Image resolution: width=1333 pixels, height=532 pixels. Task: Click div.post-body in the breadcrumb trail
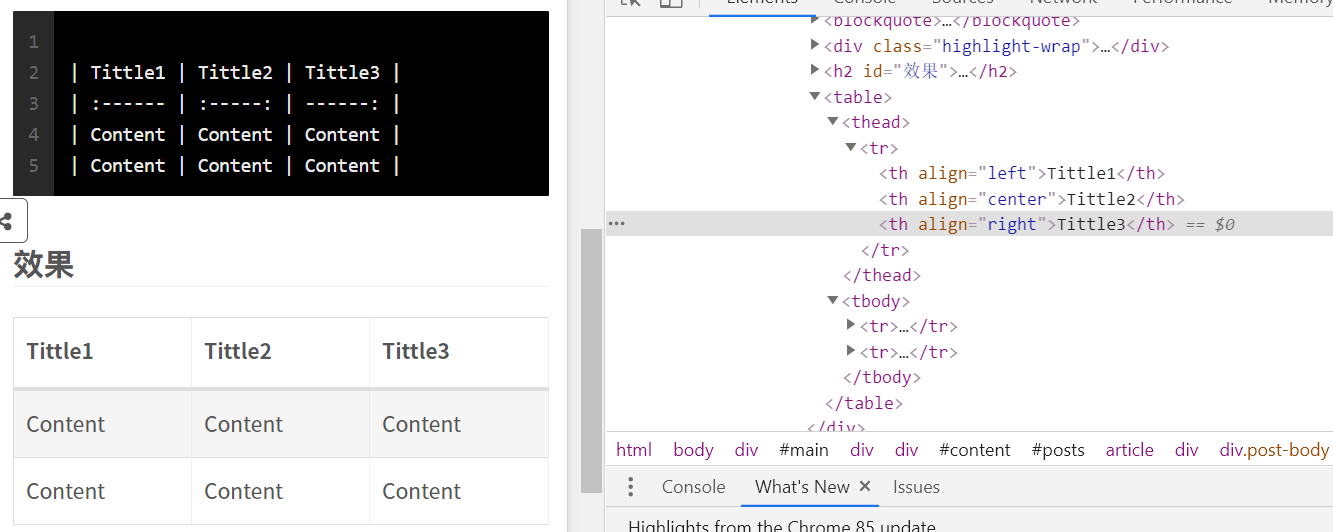[x=1274, y=450]
